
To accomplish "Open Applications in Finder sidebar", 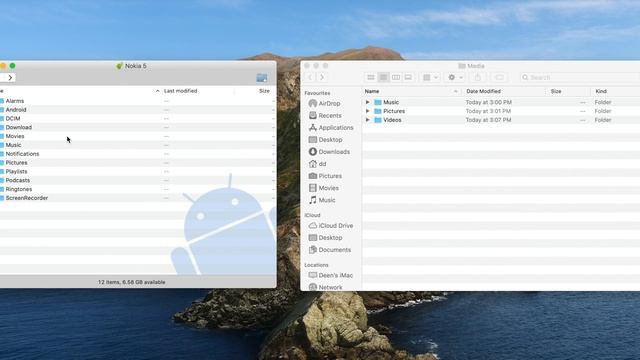I will pyautogui.click(x=331, y=128).
